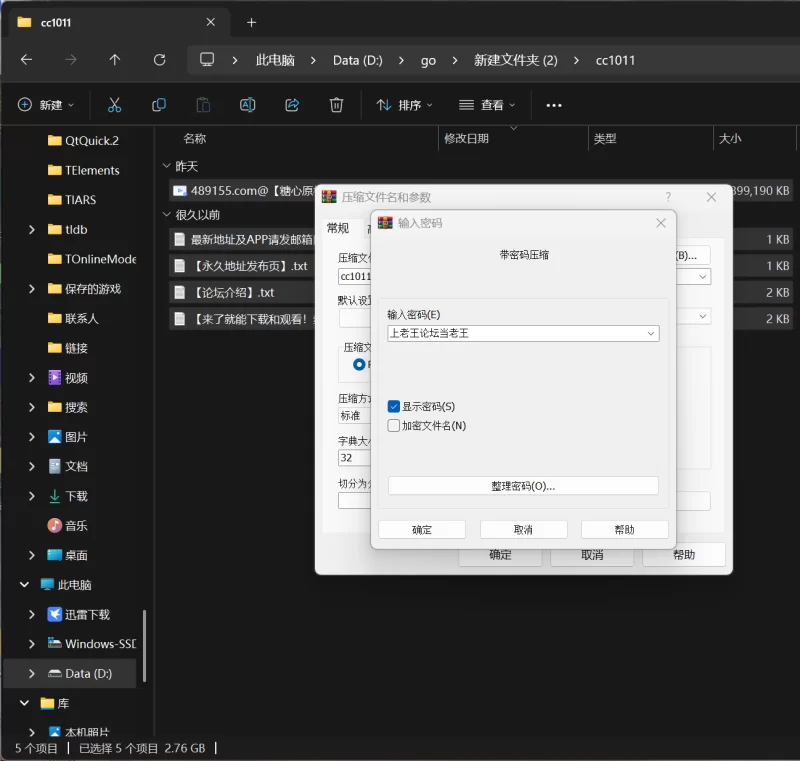Click the WinRAR icon in 输入密码 title

(385, 223)
